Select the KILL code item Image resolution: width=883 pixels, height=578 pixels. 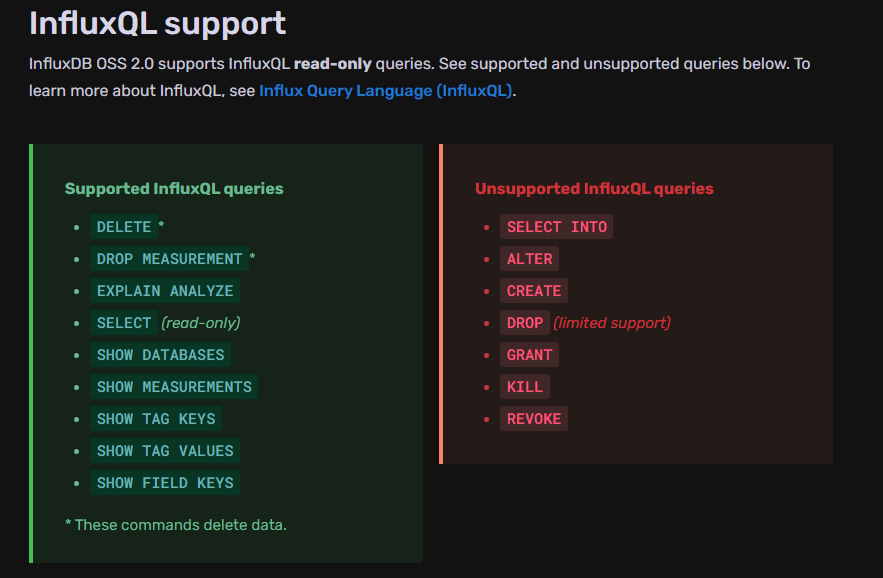click(x=525, y=387)
